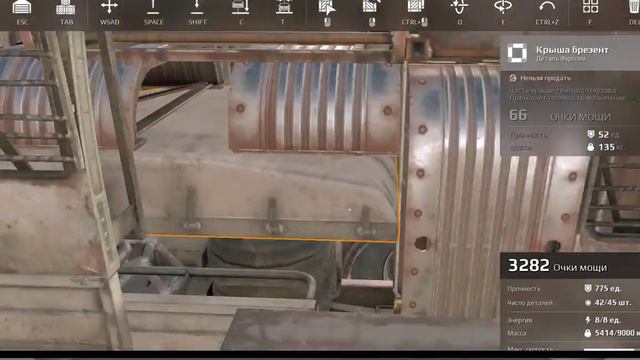Click the 5414/9000 mass value
Screen dimensions: 640x360
tap(617, 333)
